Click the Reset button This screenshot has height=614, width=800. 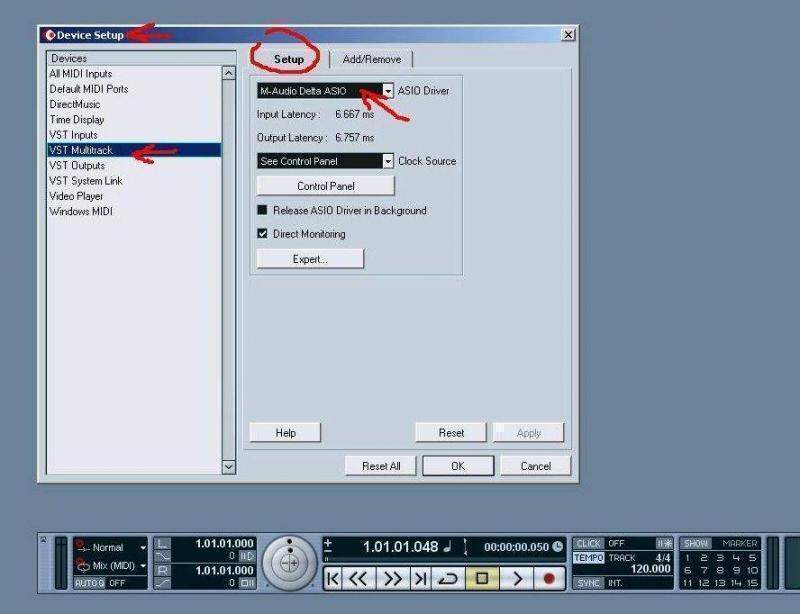451,433
